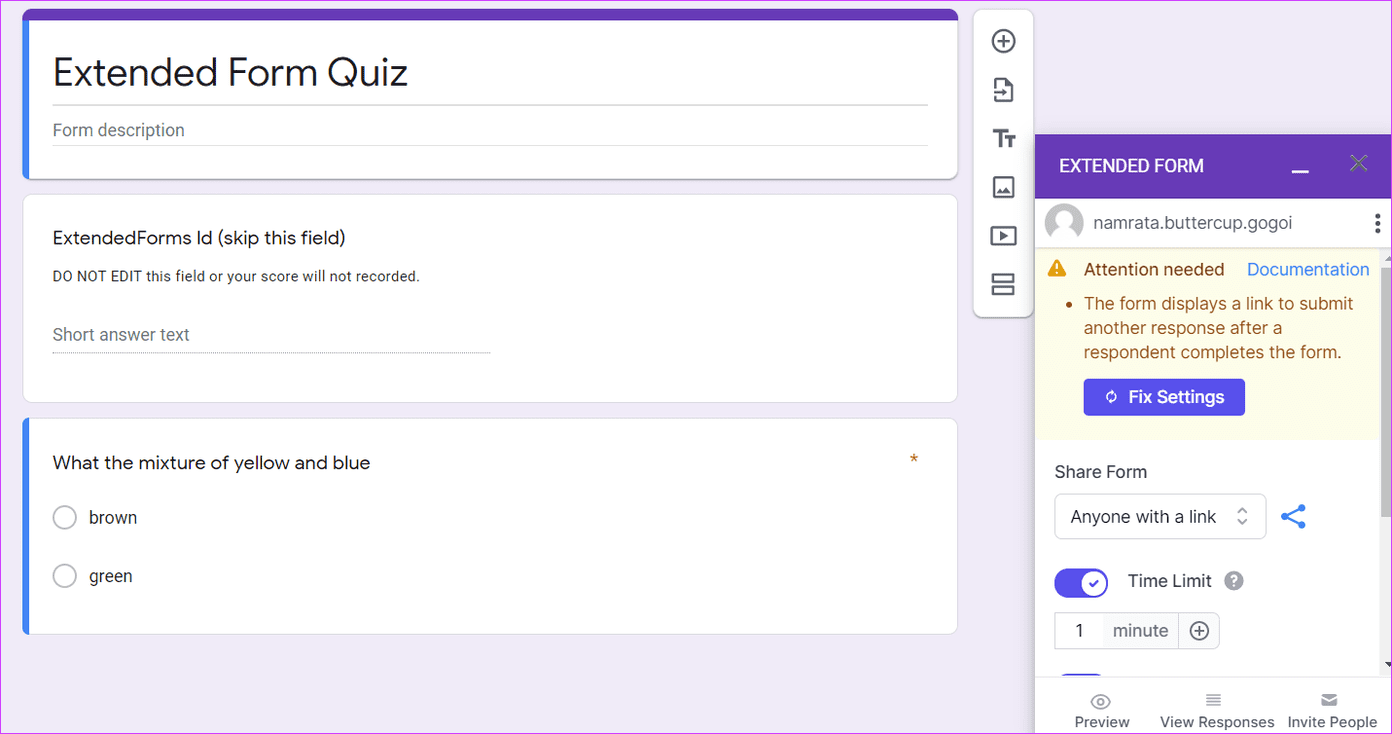The height and width of the screenshot is (734, 1392).
Task: Open Time Limit help question mark
Action: (x=1234, y=581)
